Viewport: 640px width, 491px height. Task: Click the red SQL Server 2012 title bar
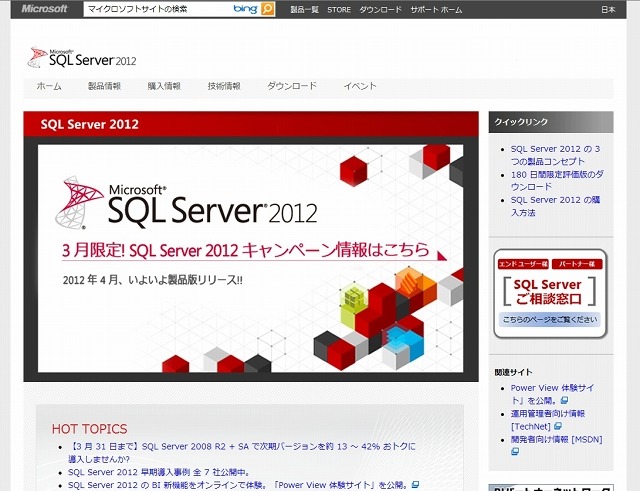coord(251,124)
